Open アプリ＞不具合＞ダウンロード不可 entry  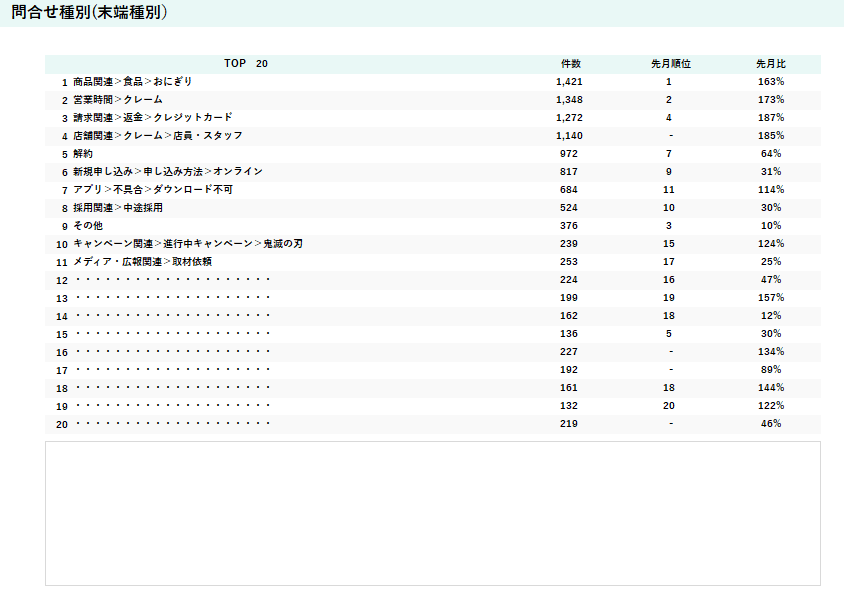[x=152, y=189]
